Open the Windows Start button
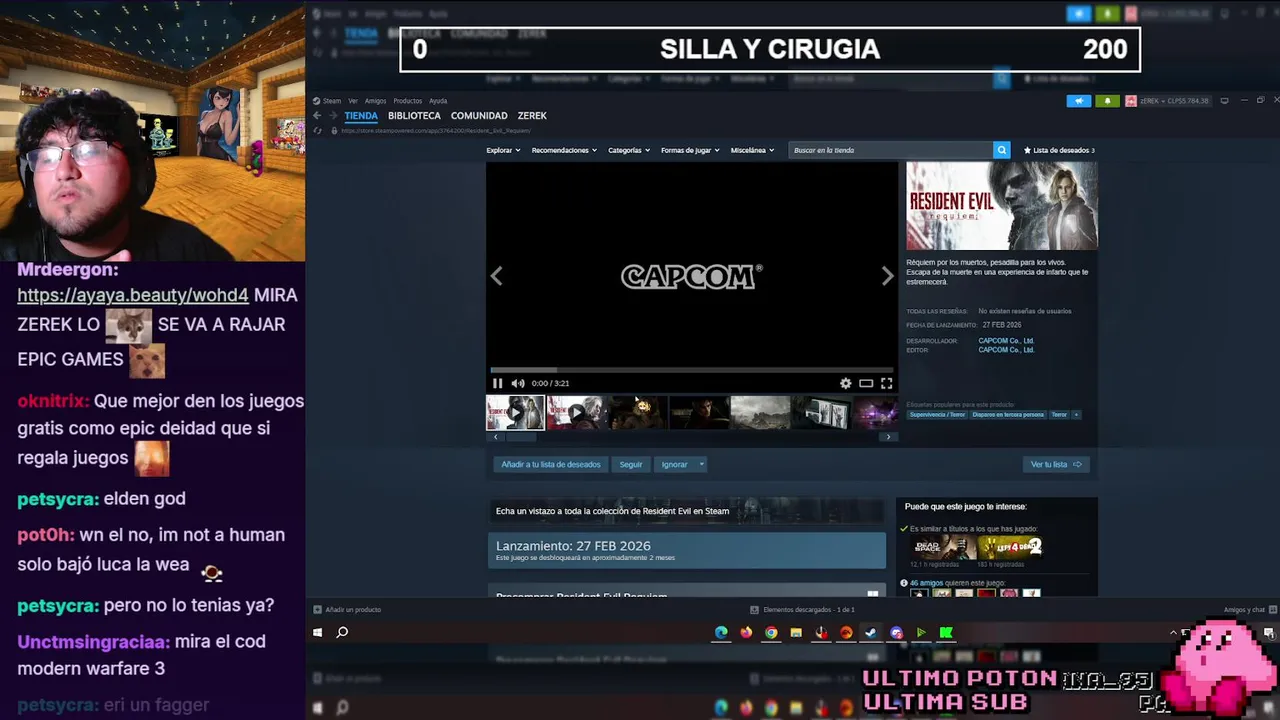1280x720 pixels. point(318,632)
